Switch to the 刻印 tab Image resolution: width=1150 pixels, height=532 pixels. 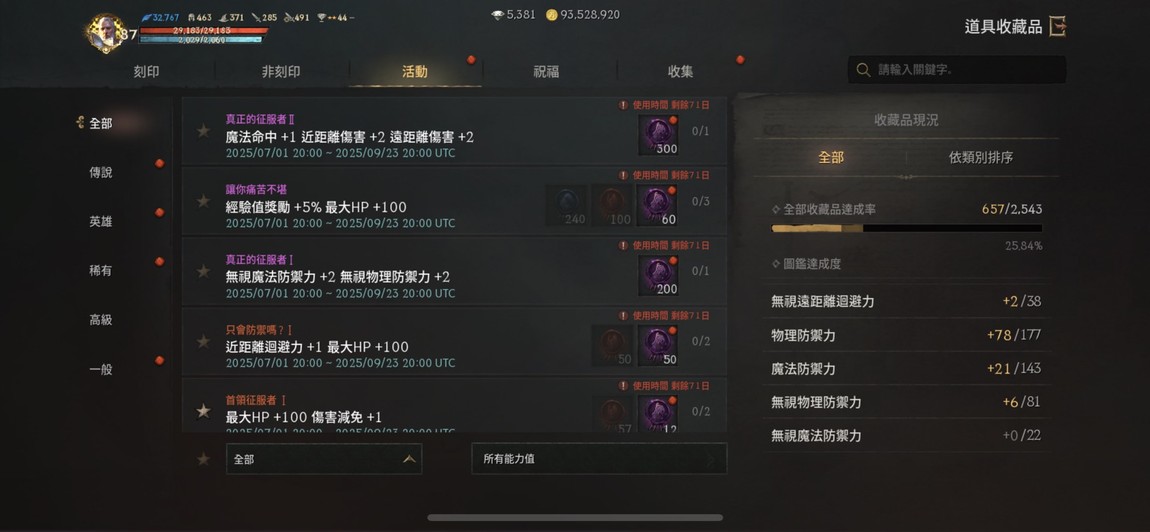point(147,72)
